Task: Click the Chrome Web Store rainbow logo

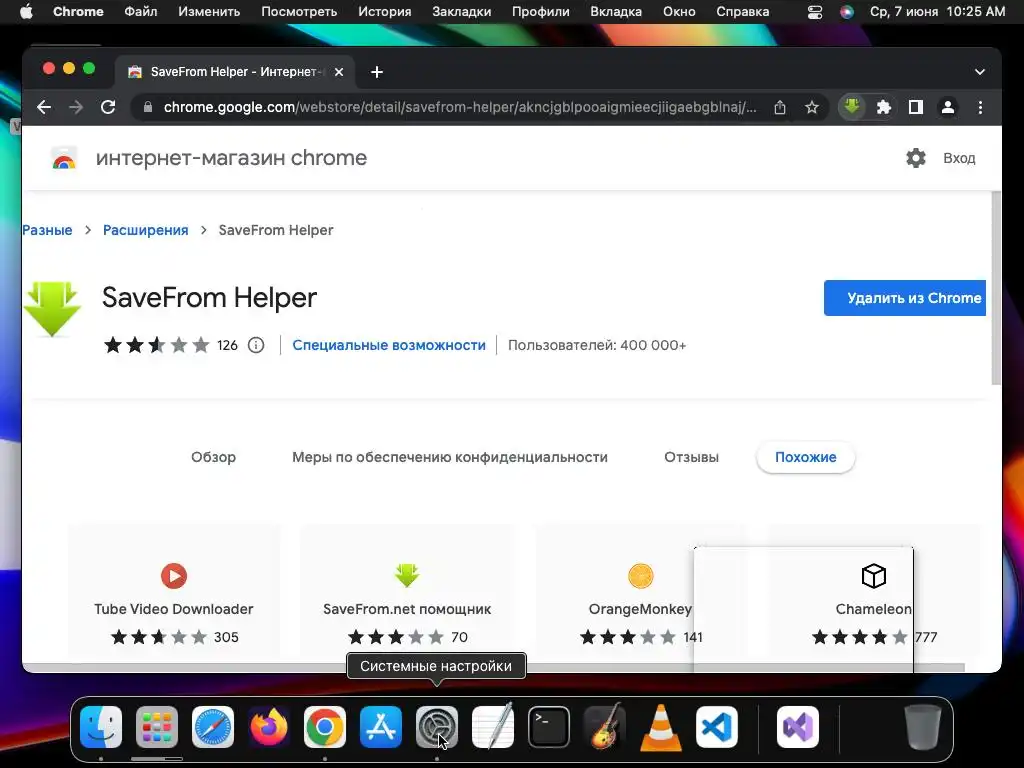Action: pos(64,159)
